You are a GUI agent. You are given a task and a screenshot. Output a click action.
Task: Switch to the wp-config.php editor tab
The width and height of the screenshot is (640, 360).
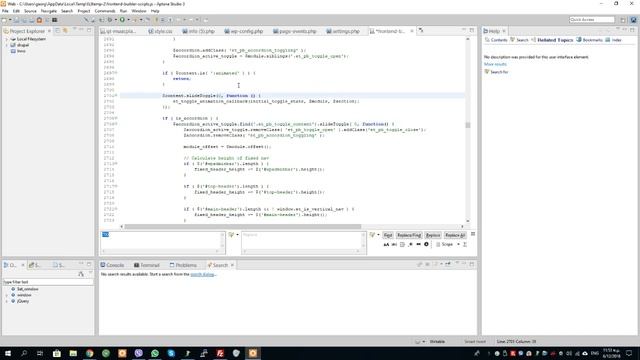[243, 31]
